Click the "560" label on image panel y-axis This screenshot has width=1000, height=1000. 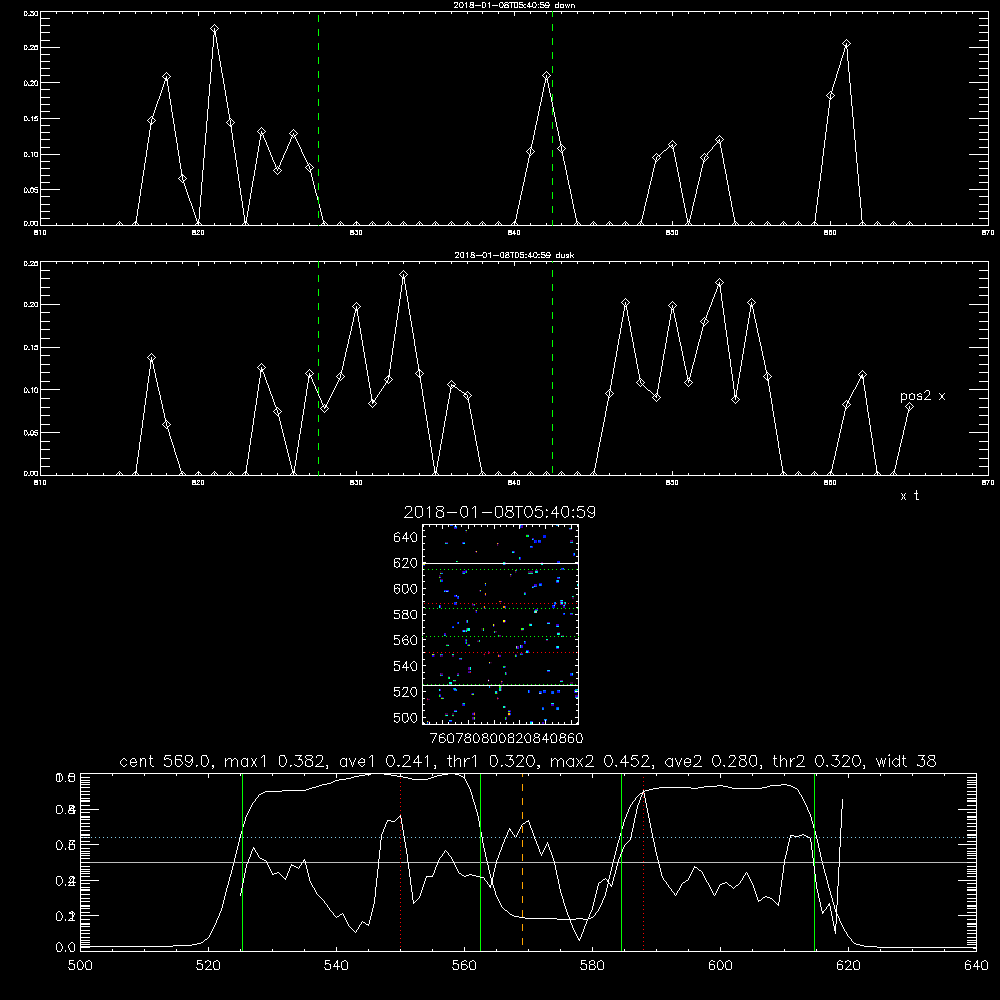(406, 640)
